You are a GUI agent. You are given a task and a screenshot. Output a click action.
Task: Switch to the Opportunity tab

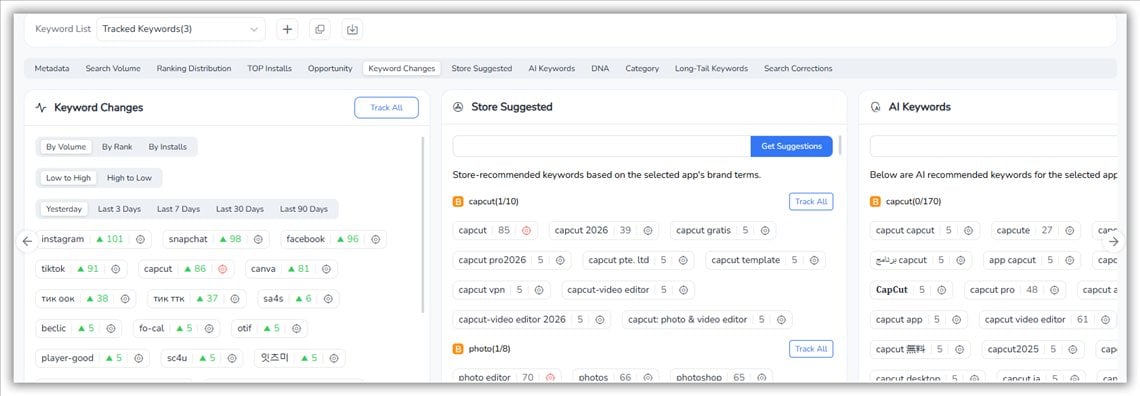[x=330, y=68]
